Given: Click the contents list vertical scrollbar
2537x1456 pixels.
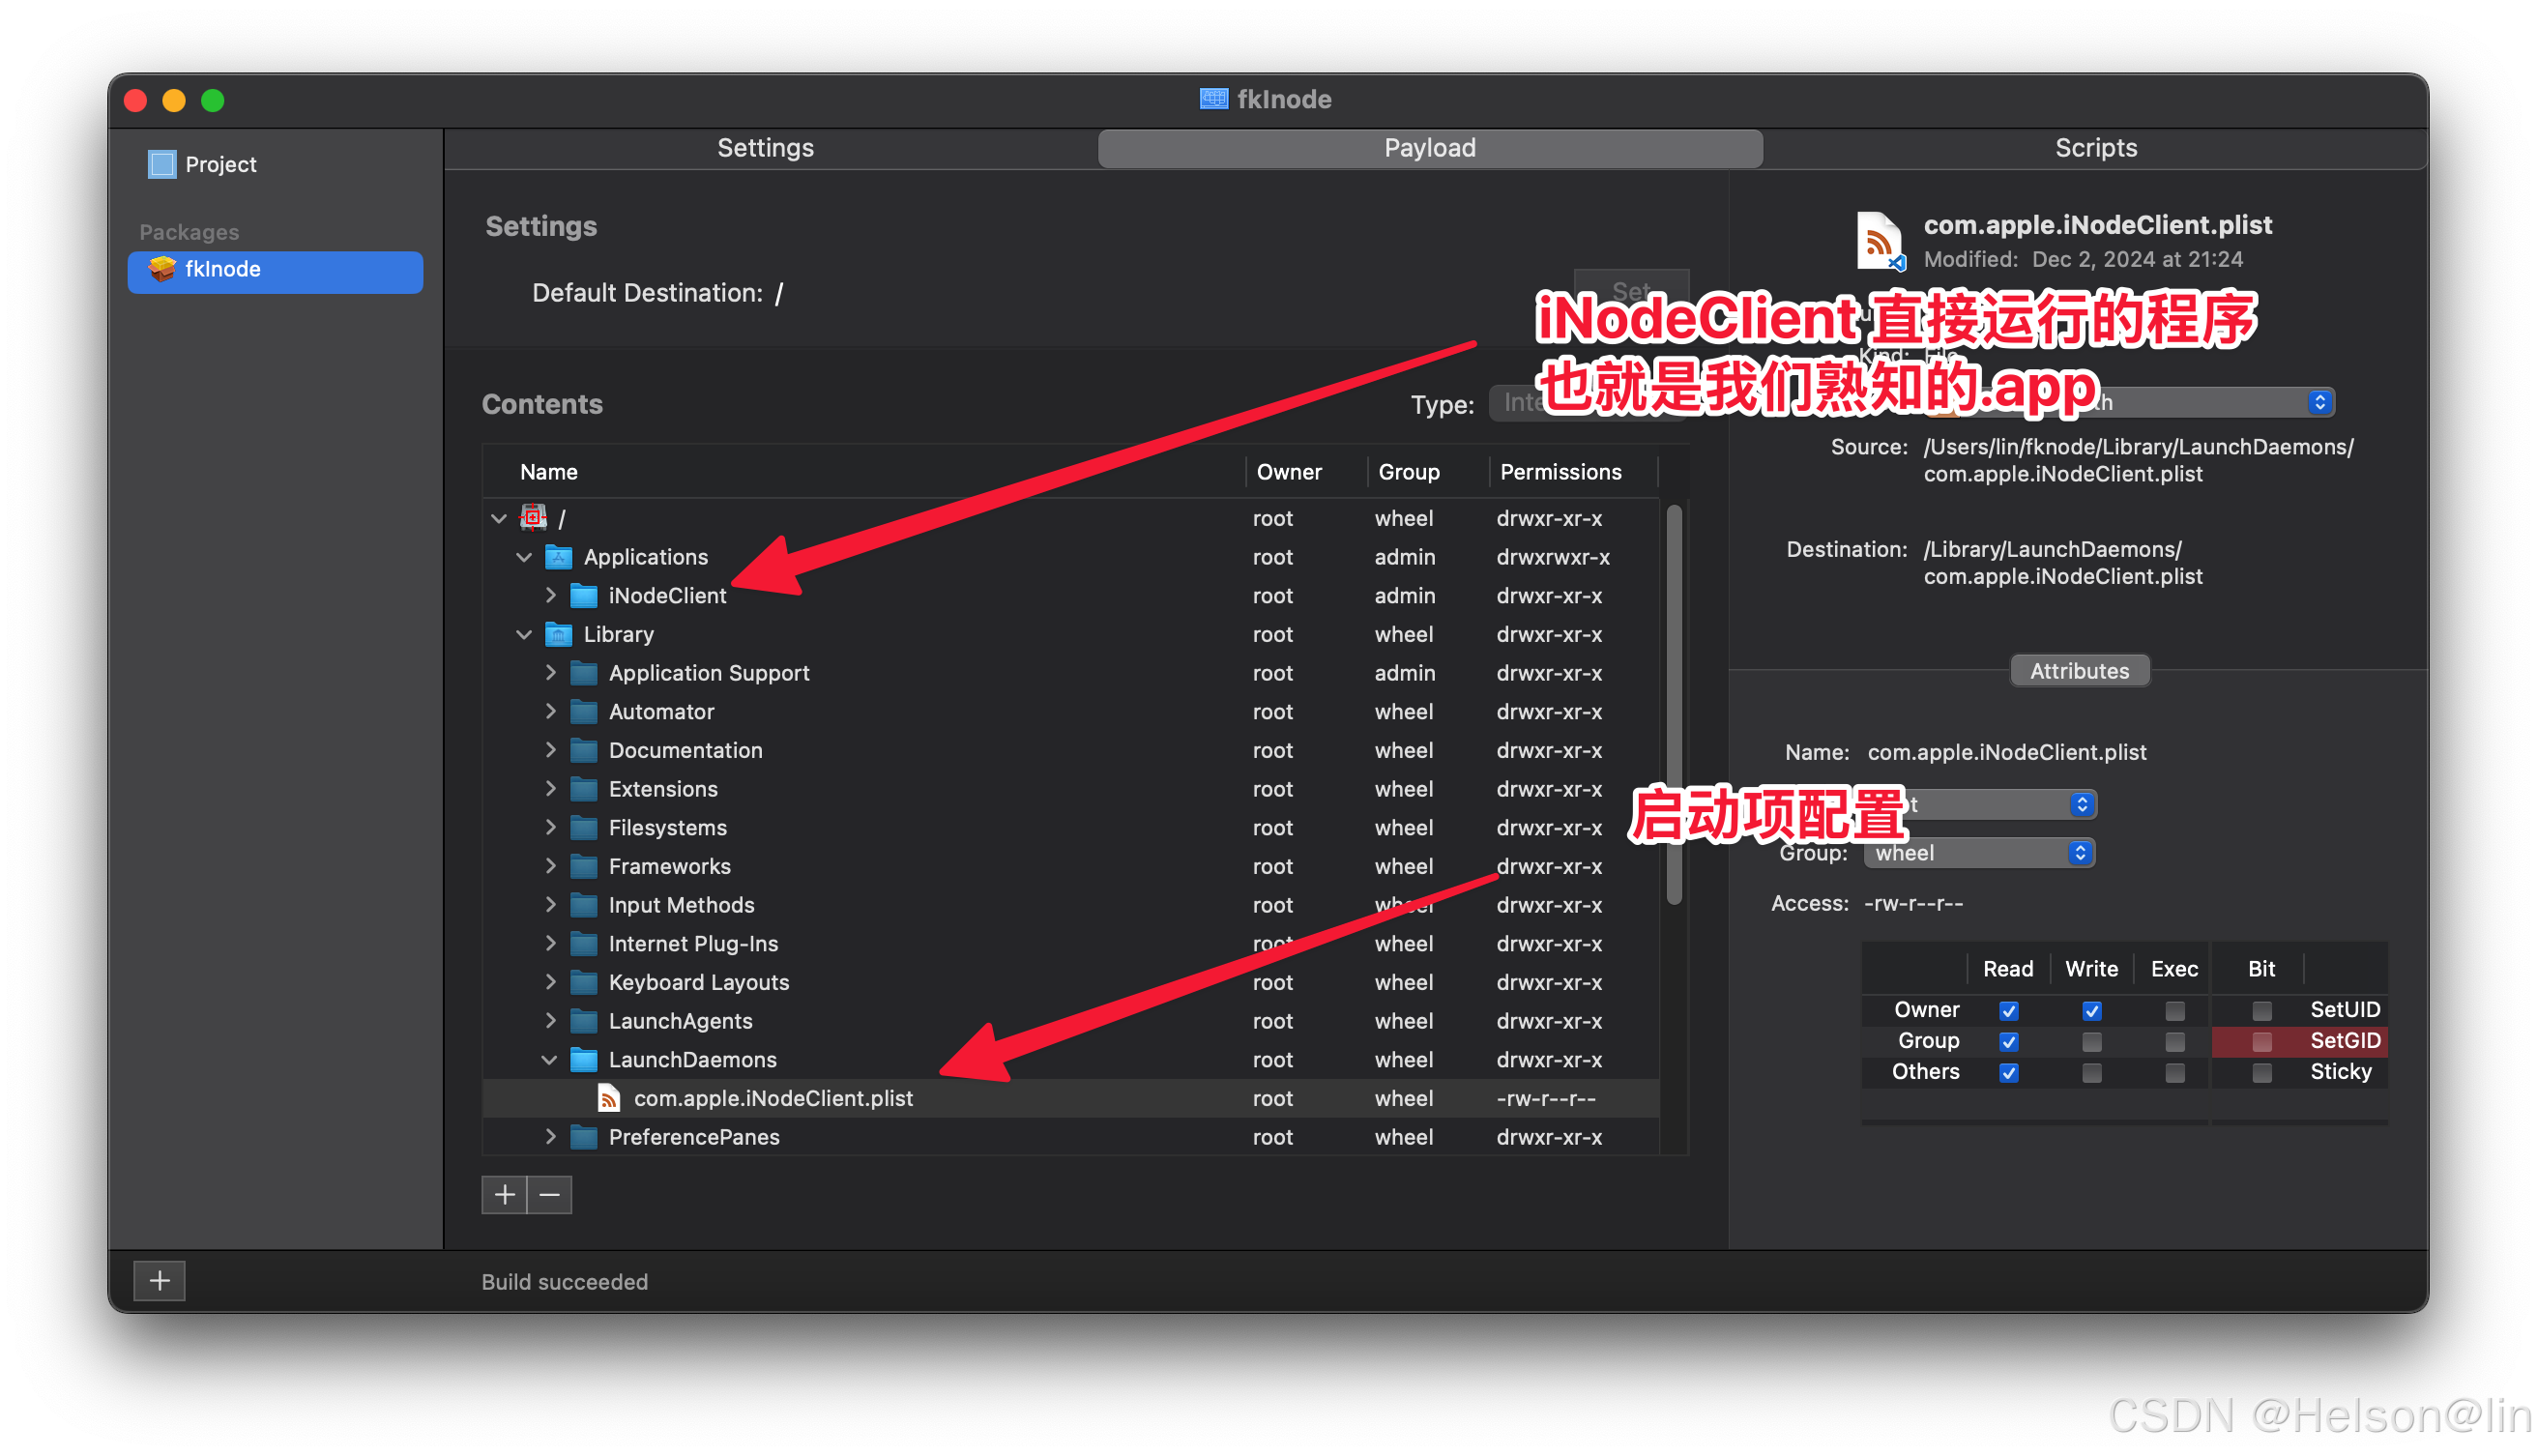Looking at the screenshot, I should [x=1673, y=705].
